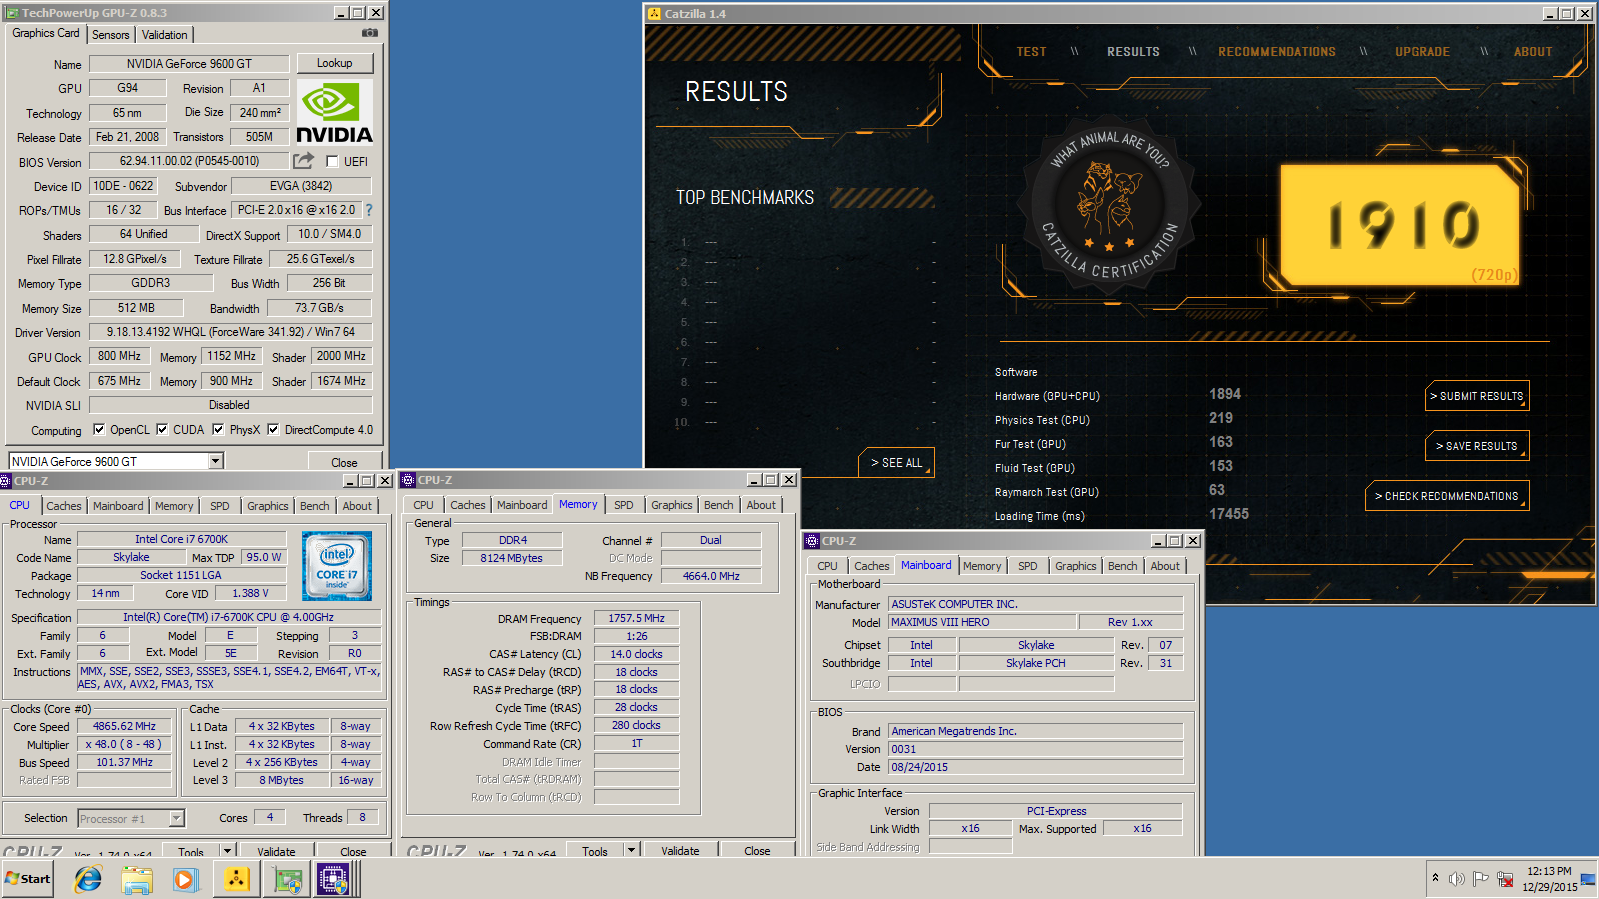Image resolution: width=1599 pixels, height=899 pixels.
Task: Click the BIOS version share/export icon
Action: point(303,161)
